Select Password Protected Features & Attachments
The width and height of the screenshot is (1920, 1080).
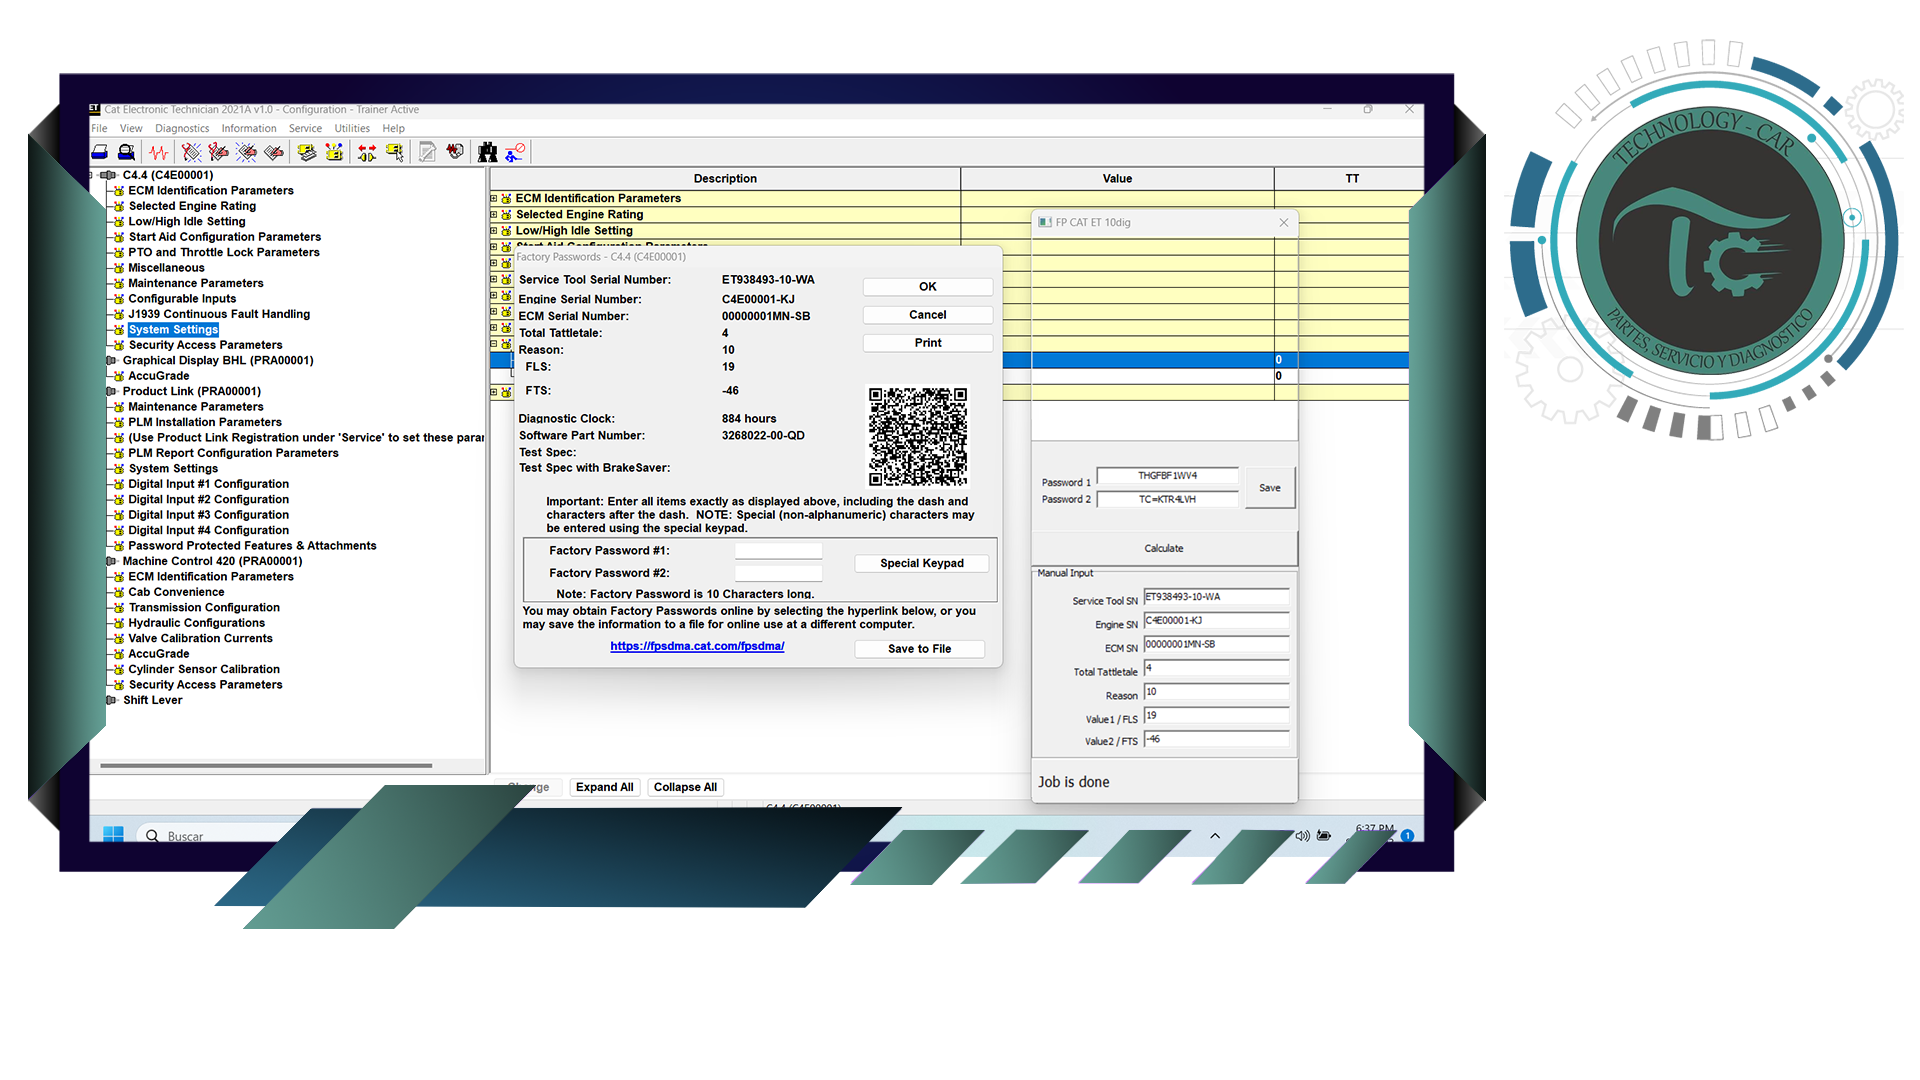tap(252, 546)
